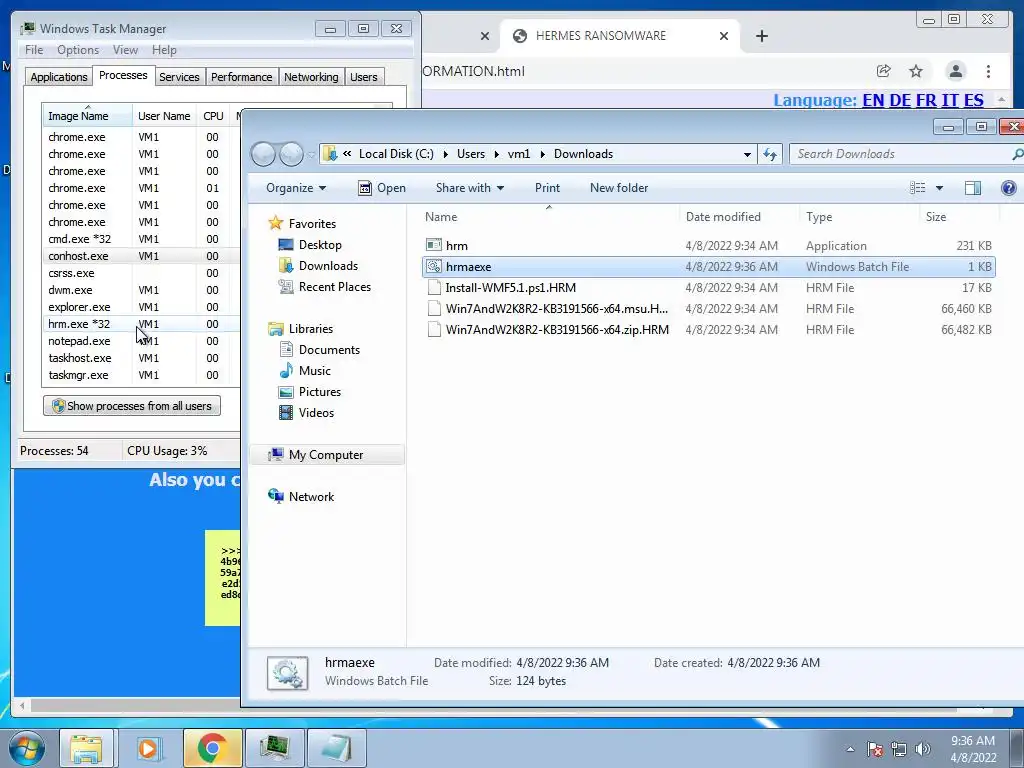
Task: Click Chrome share page icon
Action: click(x=884, y=71)
